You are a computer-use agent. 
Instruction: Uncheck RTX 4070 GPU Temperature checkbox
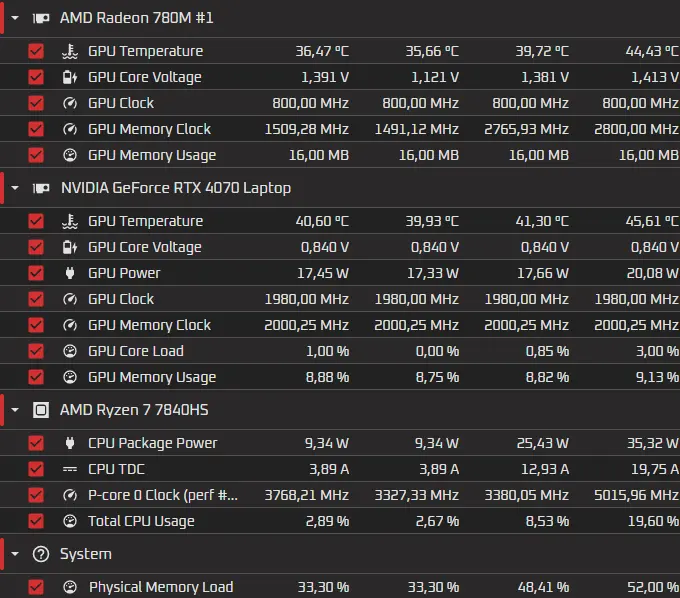tap(36, 221)
